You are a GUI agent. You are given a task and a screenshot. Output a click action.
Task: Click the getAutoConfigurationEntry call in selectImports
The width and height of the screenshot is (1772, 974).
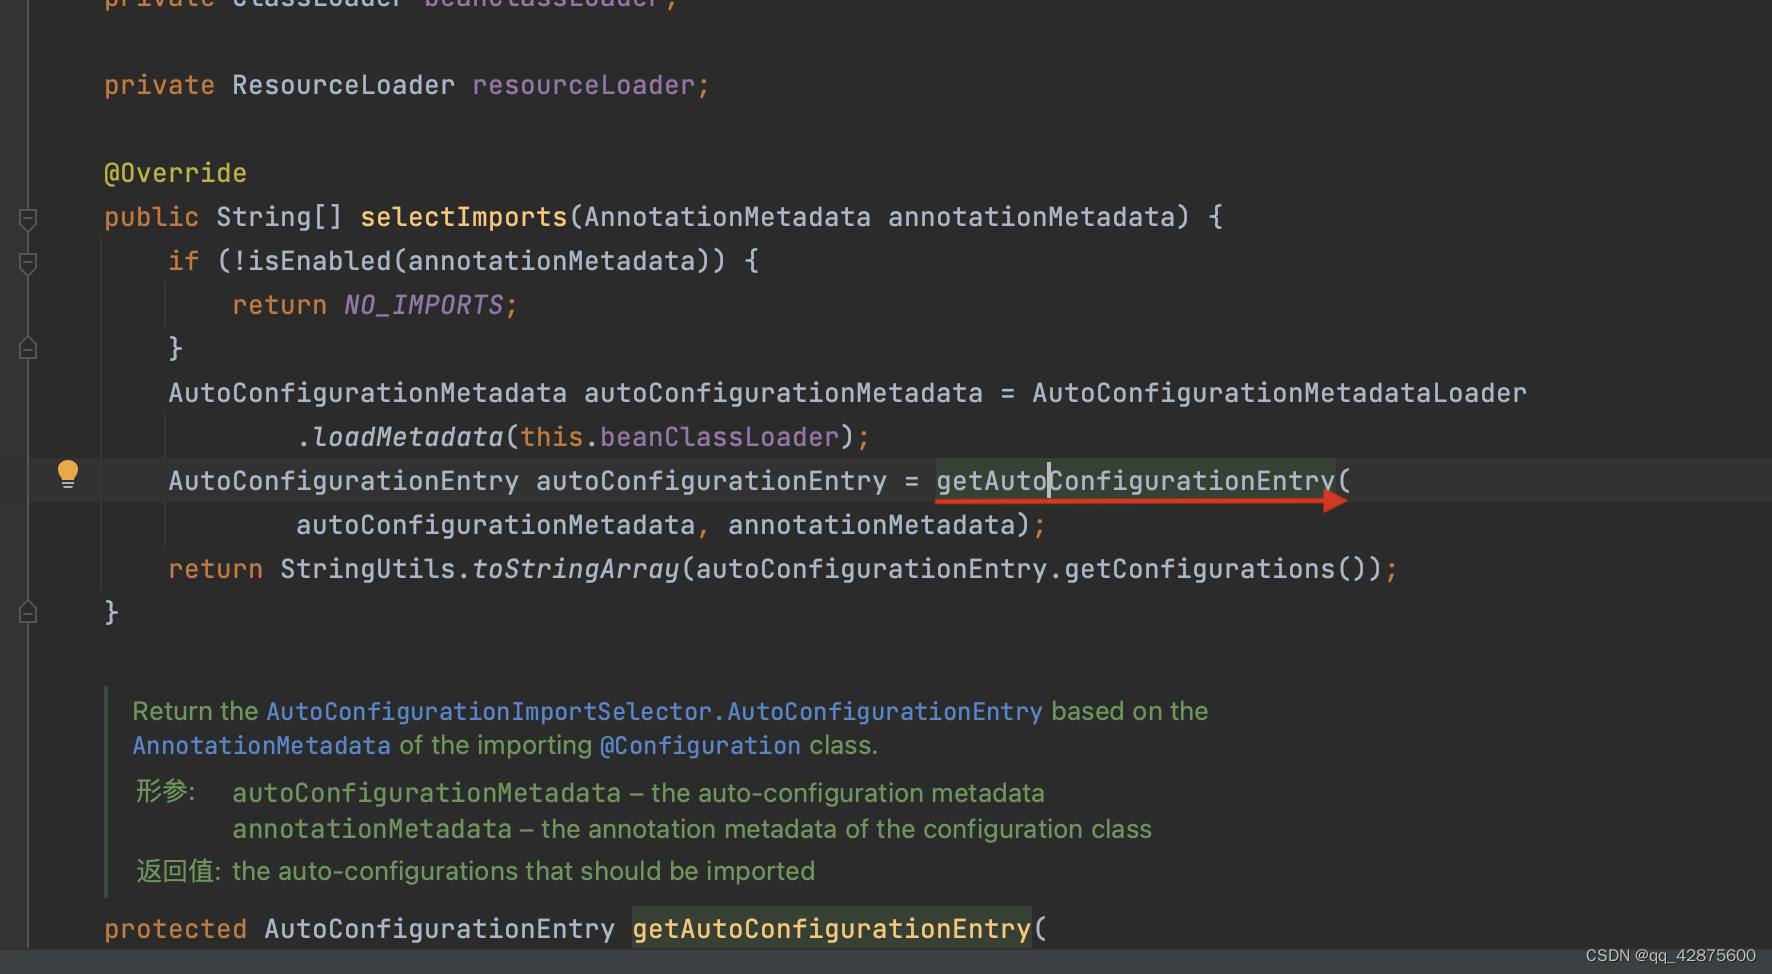point(1135,481)
